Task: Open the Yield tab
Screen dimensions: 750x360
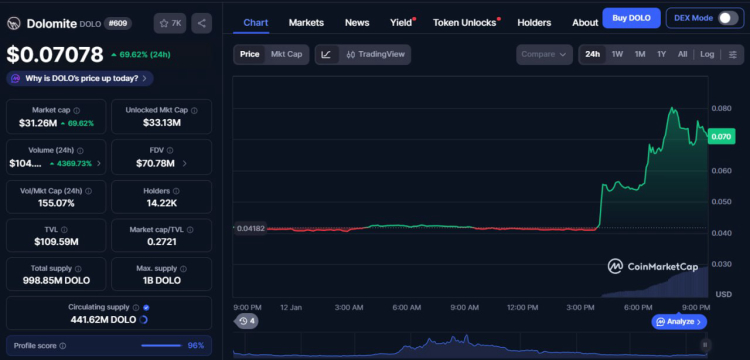Action: 401,22
